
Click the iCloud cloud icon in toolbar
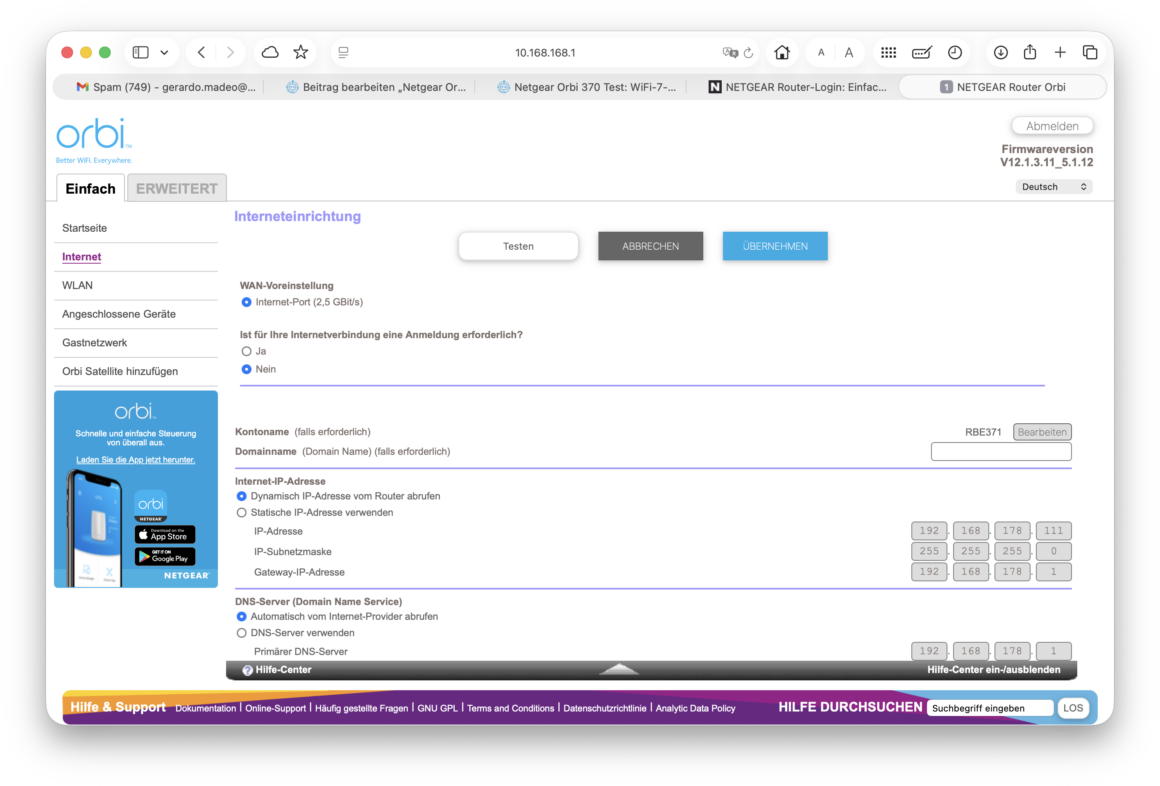tap(270, 53)
